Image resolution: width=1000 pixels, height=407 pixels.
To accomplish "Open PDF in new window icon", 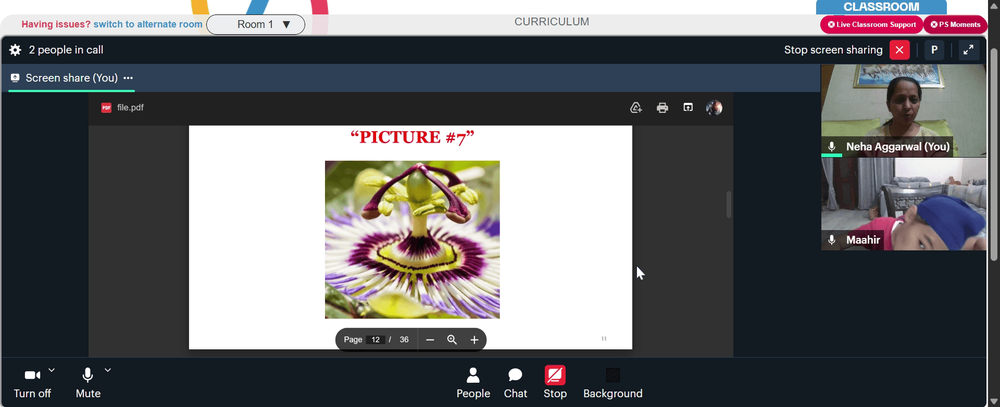I will 688,108.
